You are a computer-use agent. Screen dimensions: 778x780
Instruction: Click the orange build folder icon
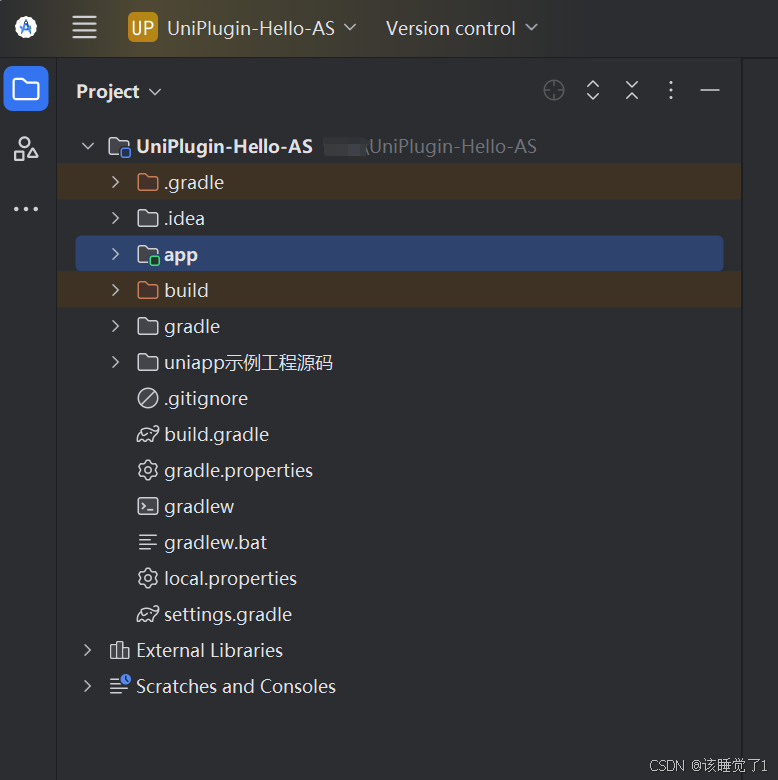[x=148, y=290]
